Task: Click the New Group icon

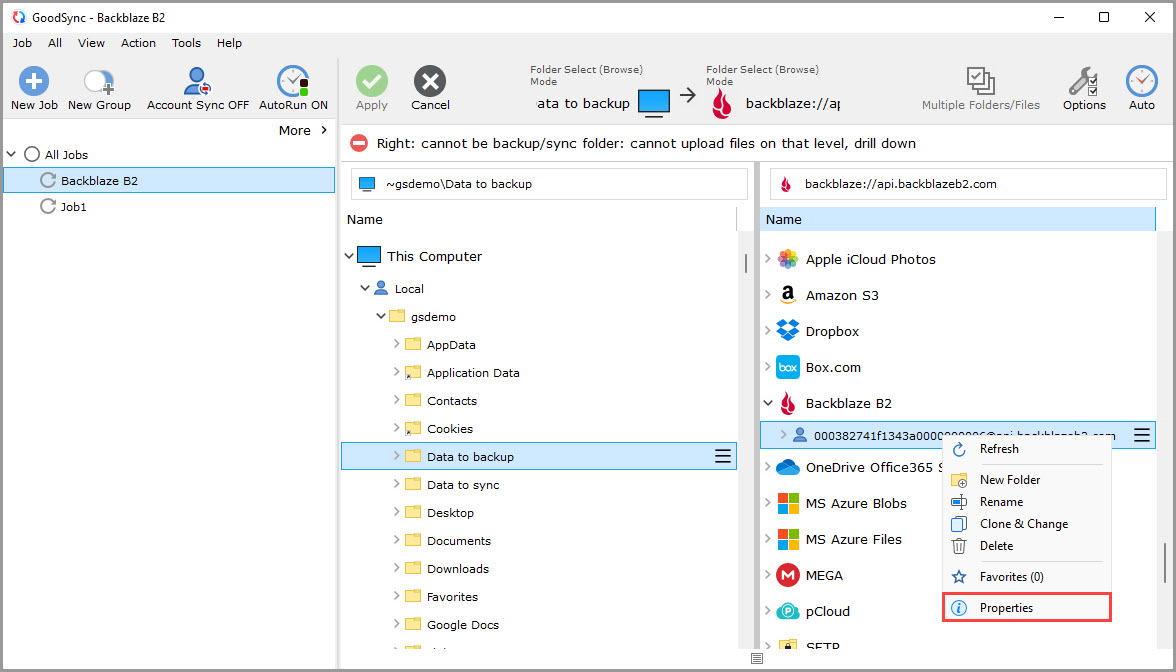Action: (x=98, y=81)
